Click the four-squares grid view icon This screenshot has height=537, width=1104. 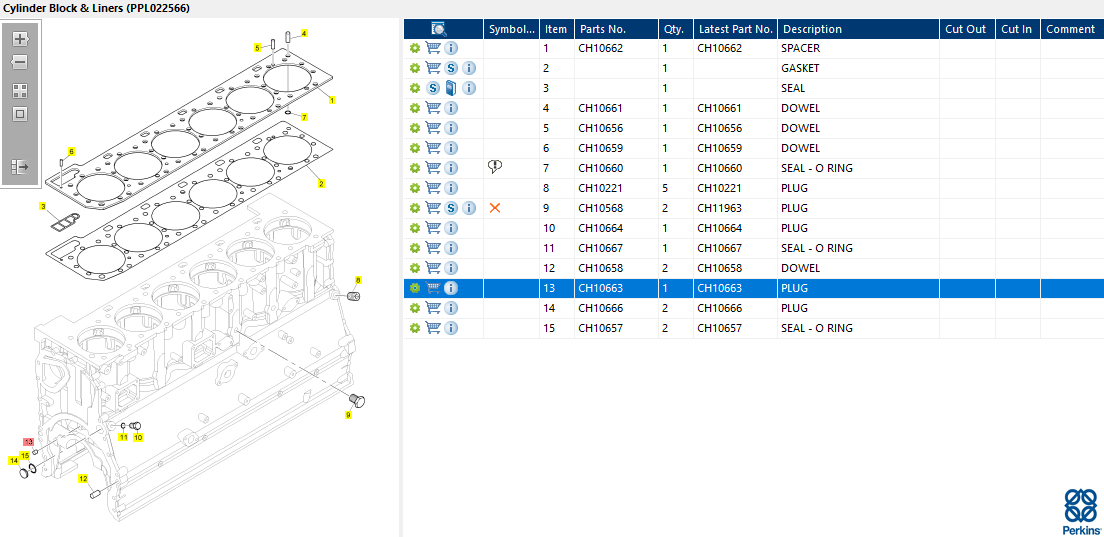(20, 91)
